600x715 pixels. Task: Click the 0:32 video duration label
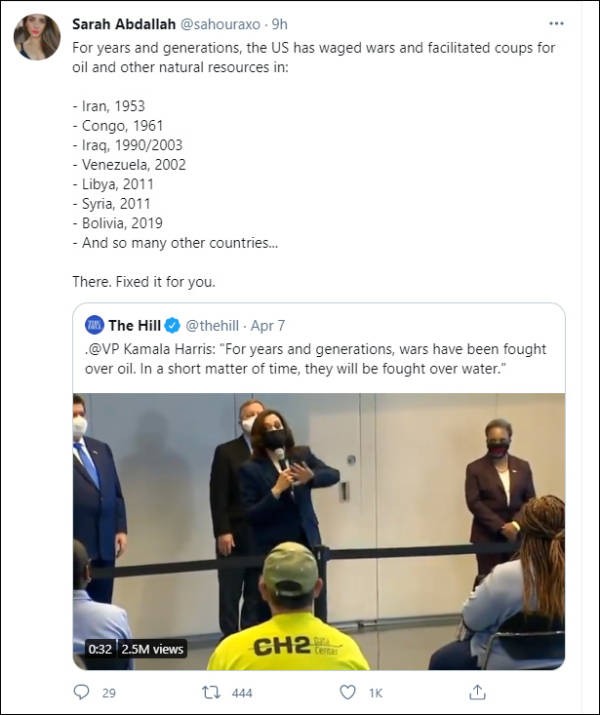tap(100, 649)
